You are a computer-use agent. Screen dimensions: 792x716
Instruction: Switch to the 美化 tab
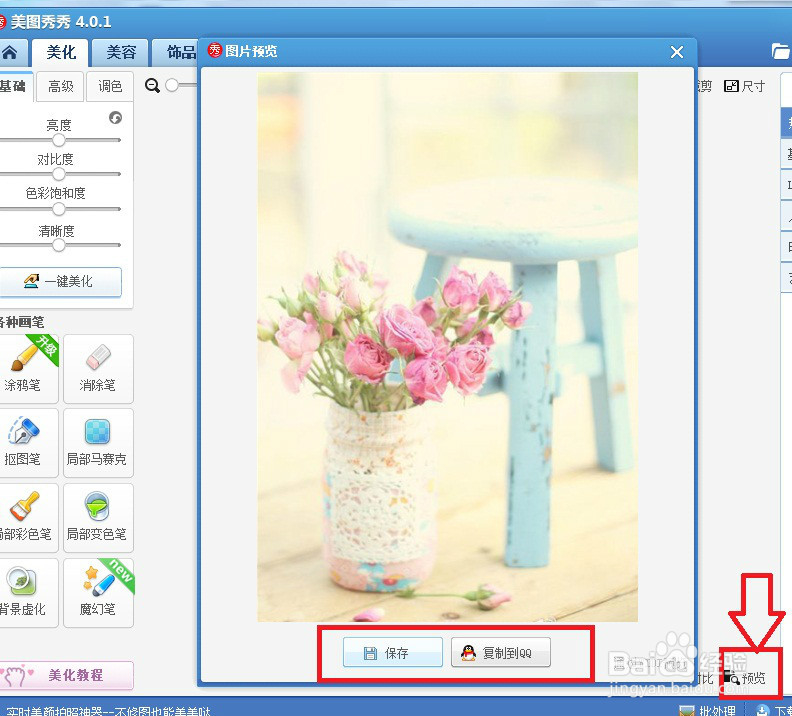[61, 53]
